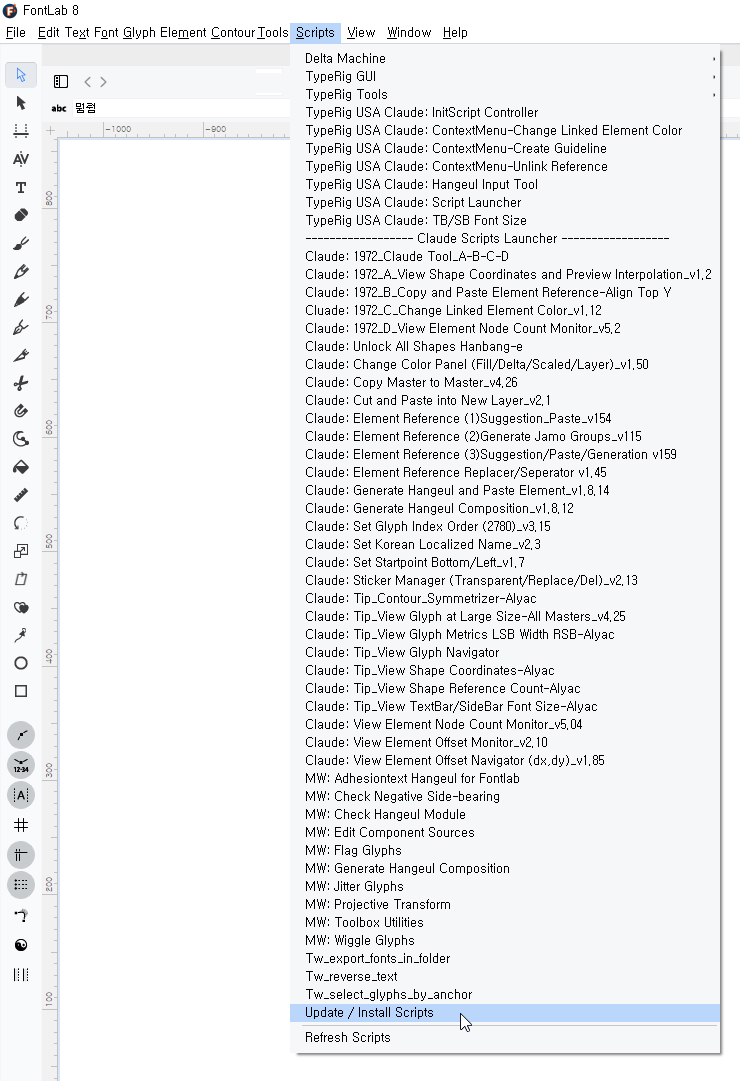Select the Guides tool with dashed lines
The image size is (740, 1081).
[21, 131]
